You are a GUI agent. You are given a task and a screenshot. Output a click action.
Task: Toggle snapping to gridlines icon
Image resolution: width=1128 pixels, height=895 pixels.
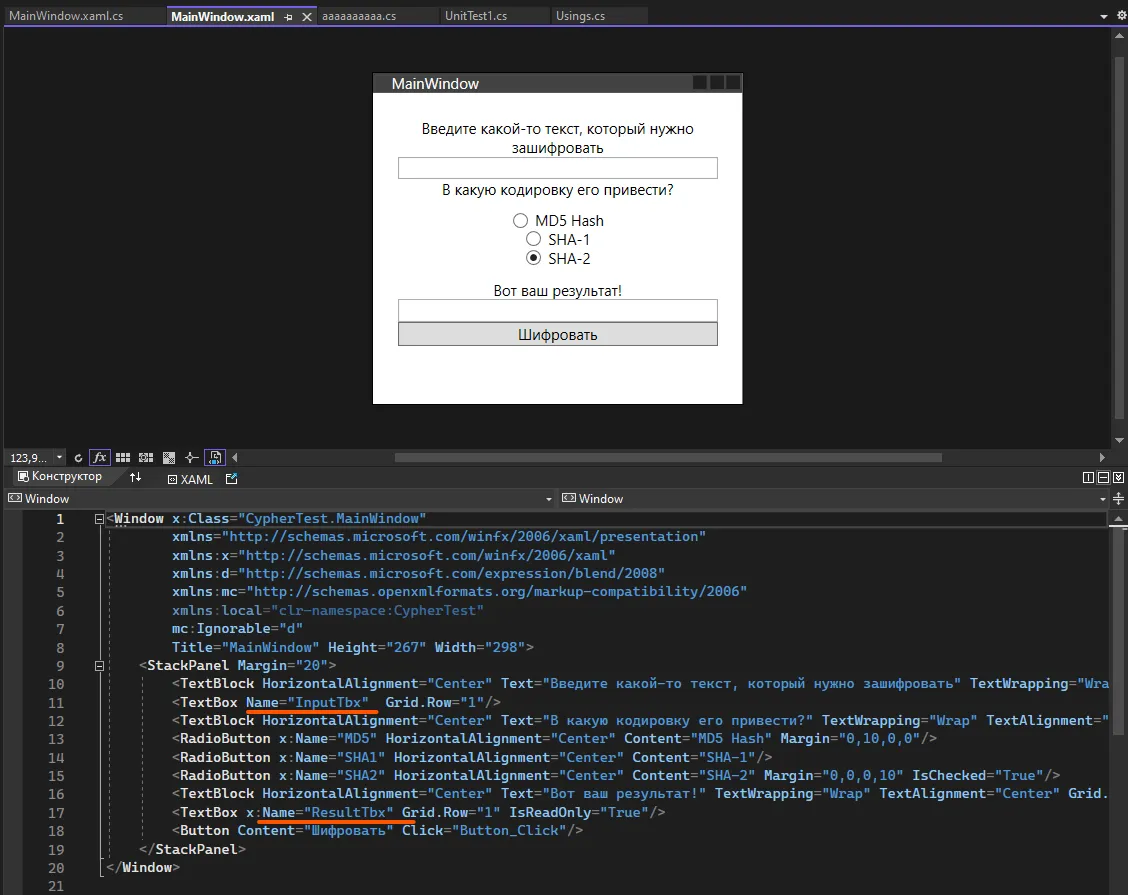[x=146, y=458]
